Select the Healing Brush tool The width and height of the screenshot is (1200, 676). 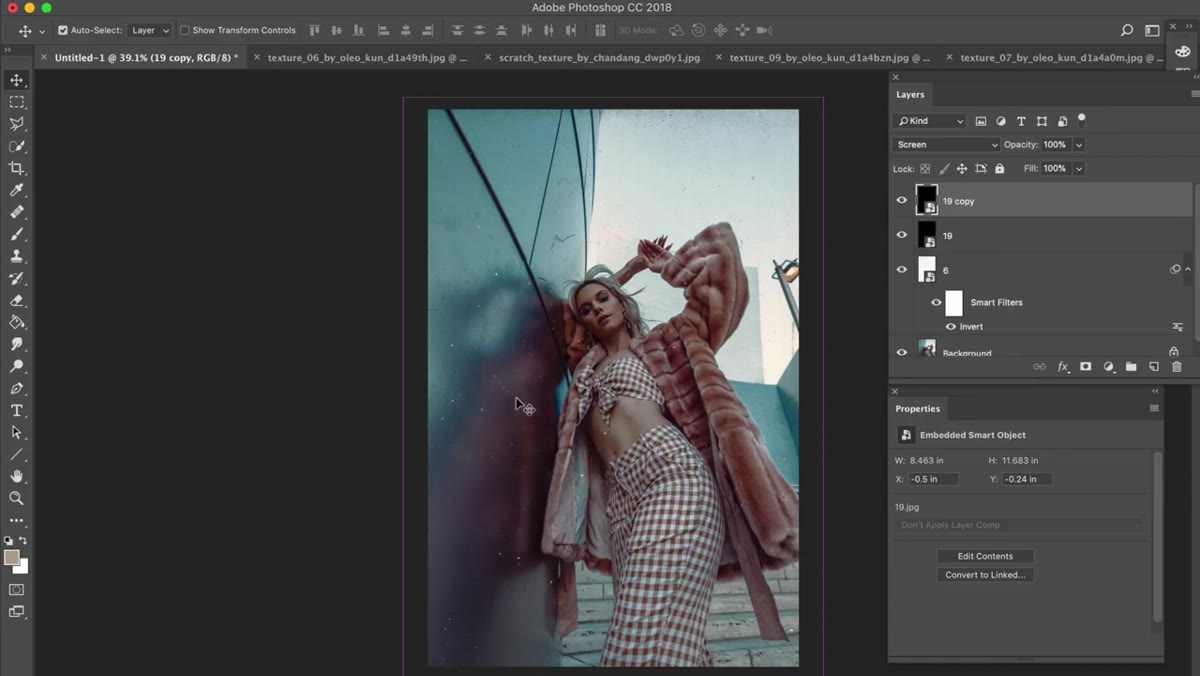[x=16, y=212]
